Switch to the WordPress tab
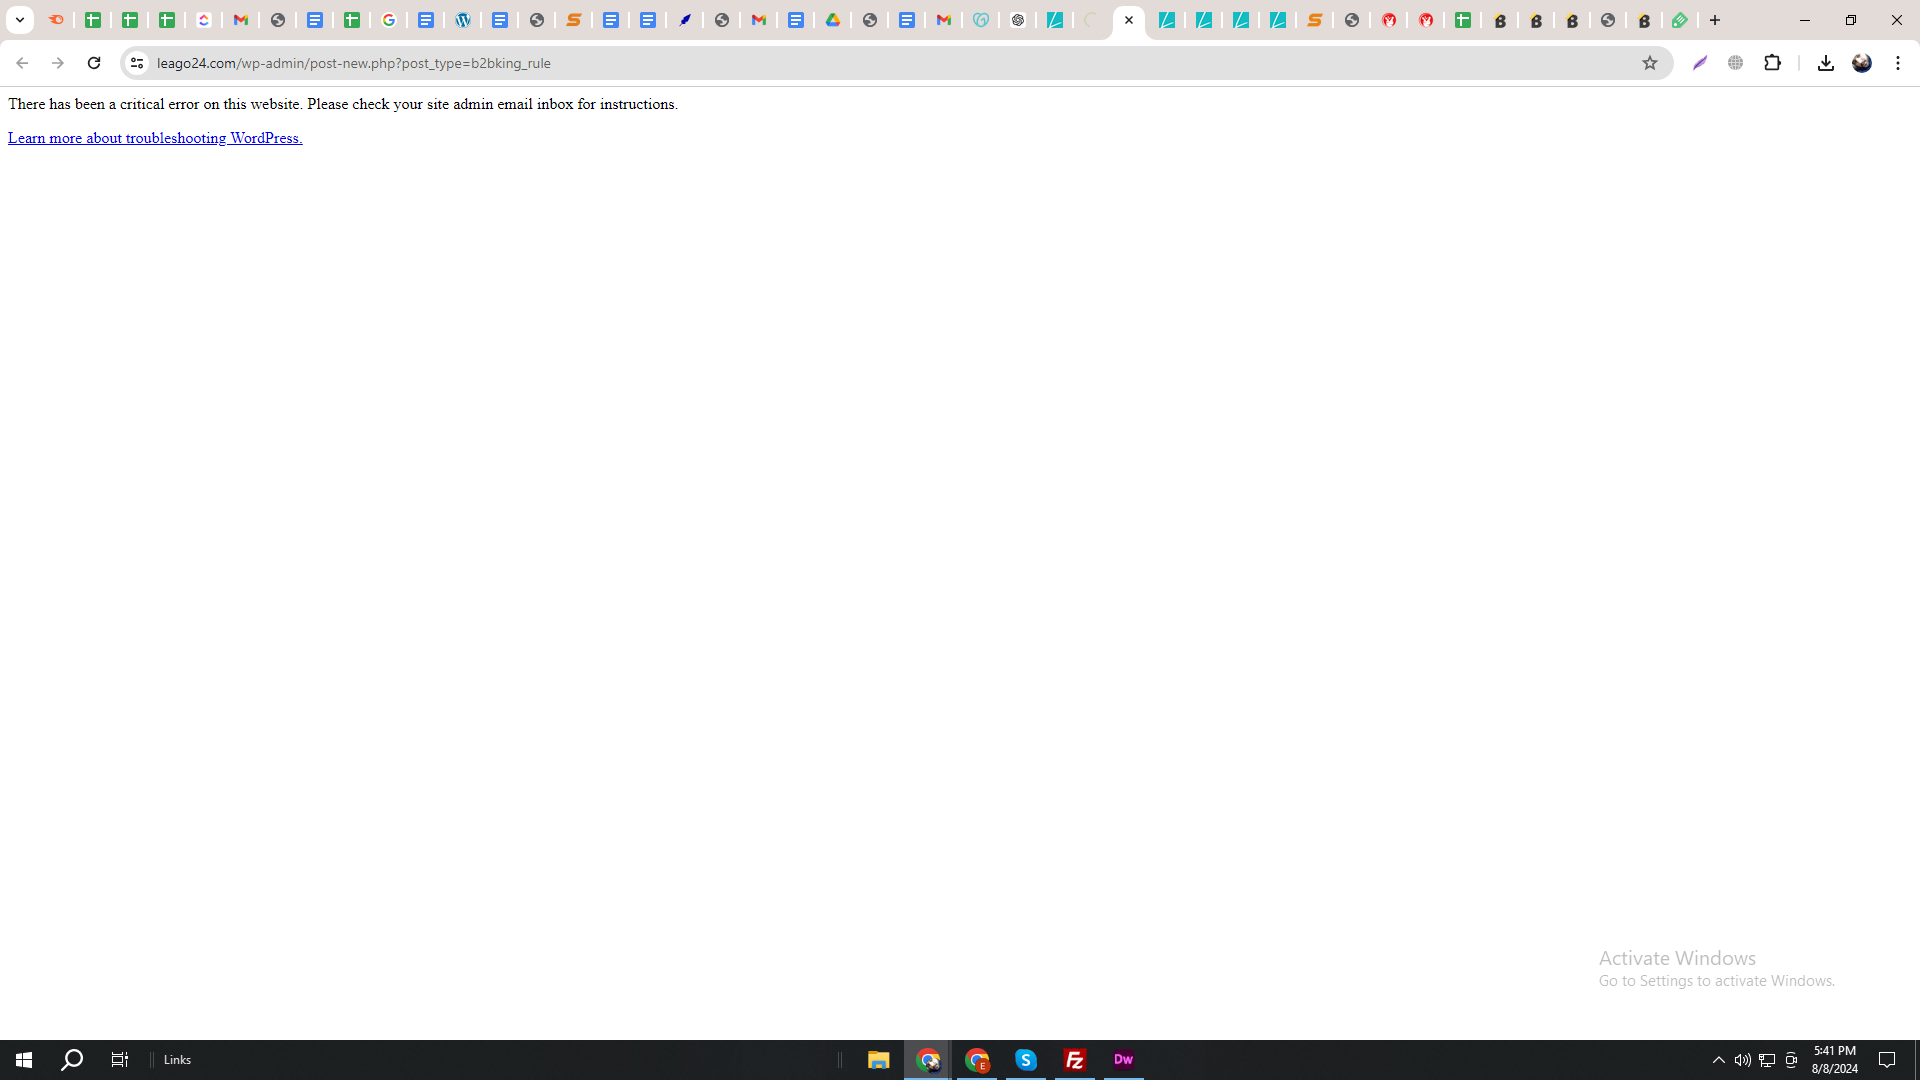This screenshot has height=1080, width=1920. point(463,20)
